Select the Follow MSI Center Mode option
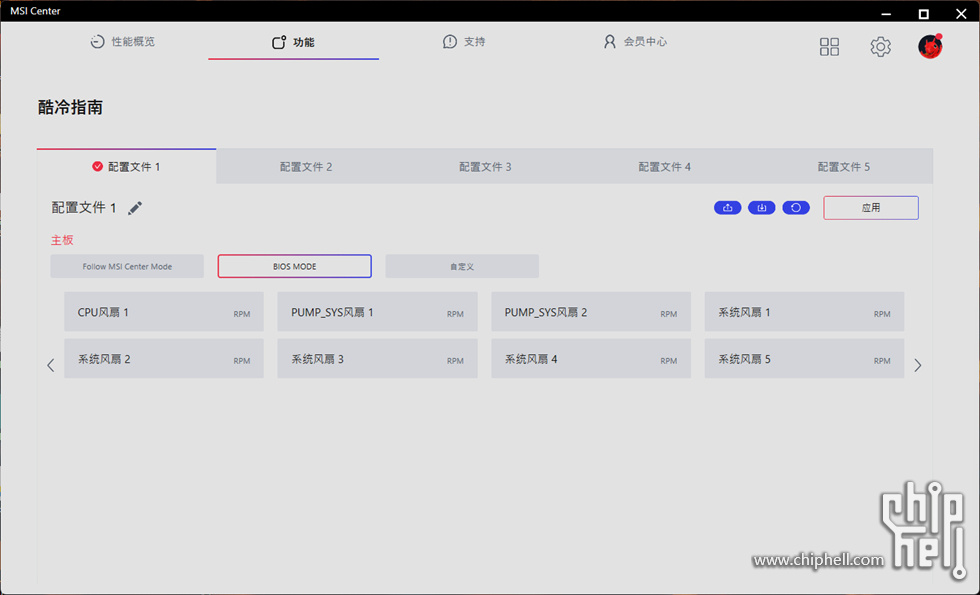Viewport: 980px width, 595px height. (127, 267)
